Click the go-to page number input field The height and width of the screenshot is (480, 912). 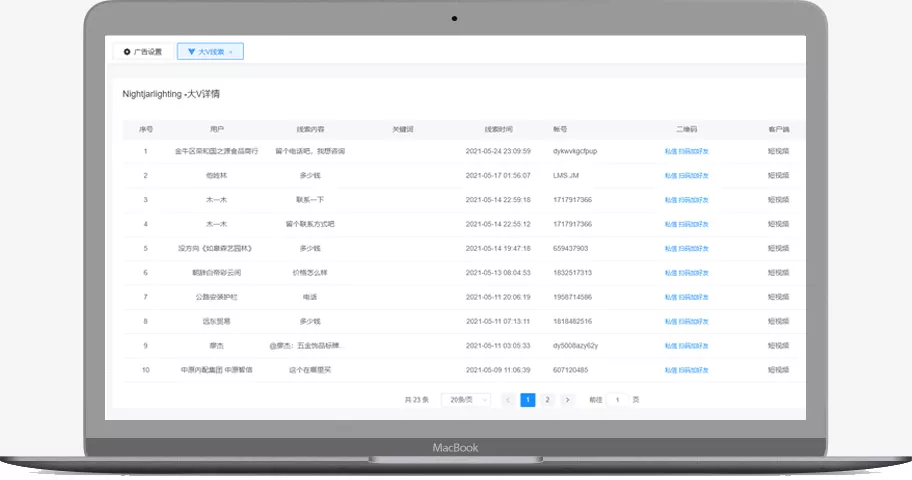618,400
